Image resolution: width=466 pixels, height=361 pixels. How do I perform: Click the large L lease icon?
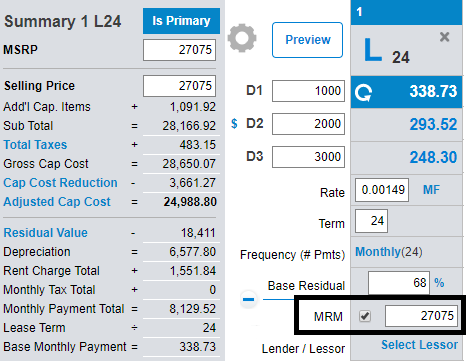(x=373, y=50)
